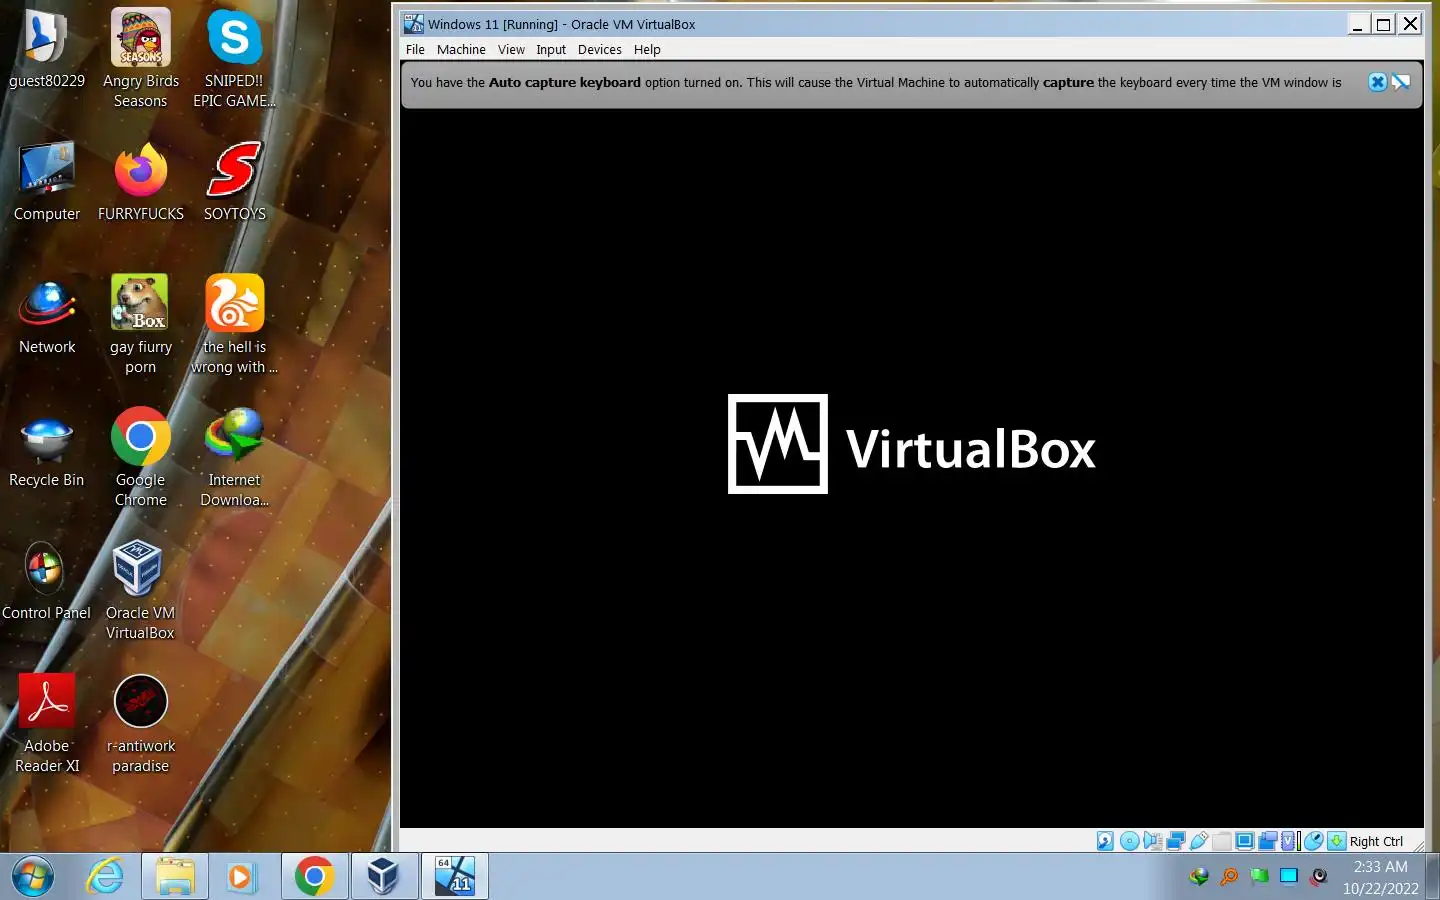Click the display indicator in status bar

(x=1245, y=841)
